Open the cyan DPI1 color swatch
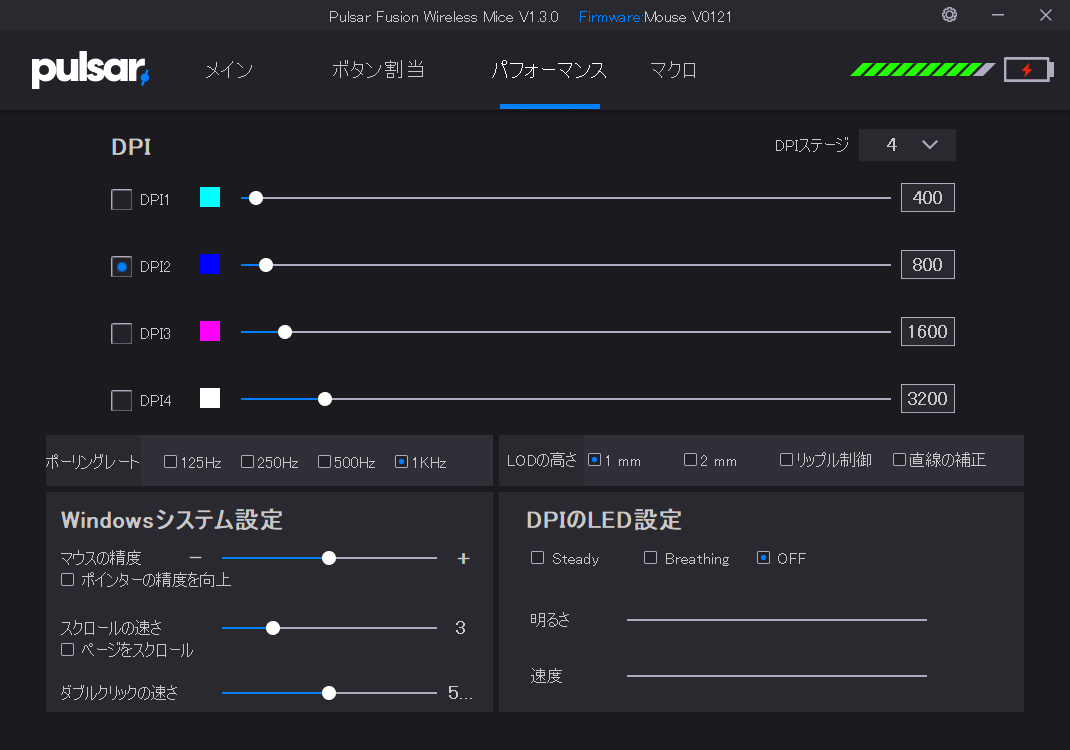The height and width of the screenshot is (750, 1070). click(210, 197)
